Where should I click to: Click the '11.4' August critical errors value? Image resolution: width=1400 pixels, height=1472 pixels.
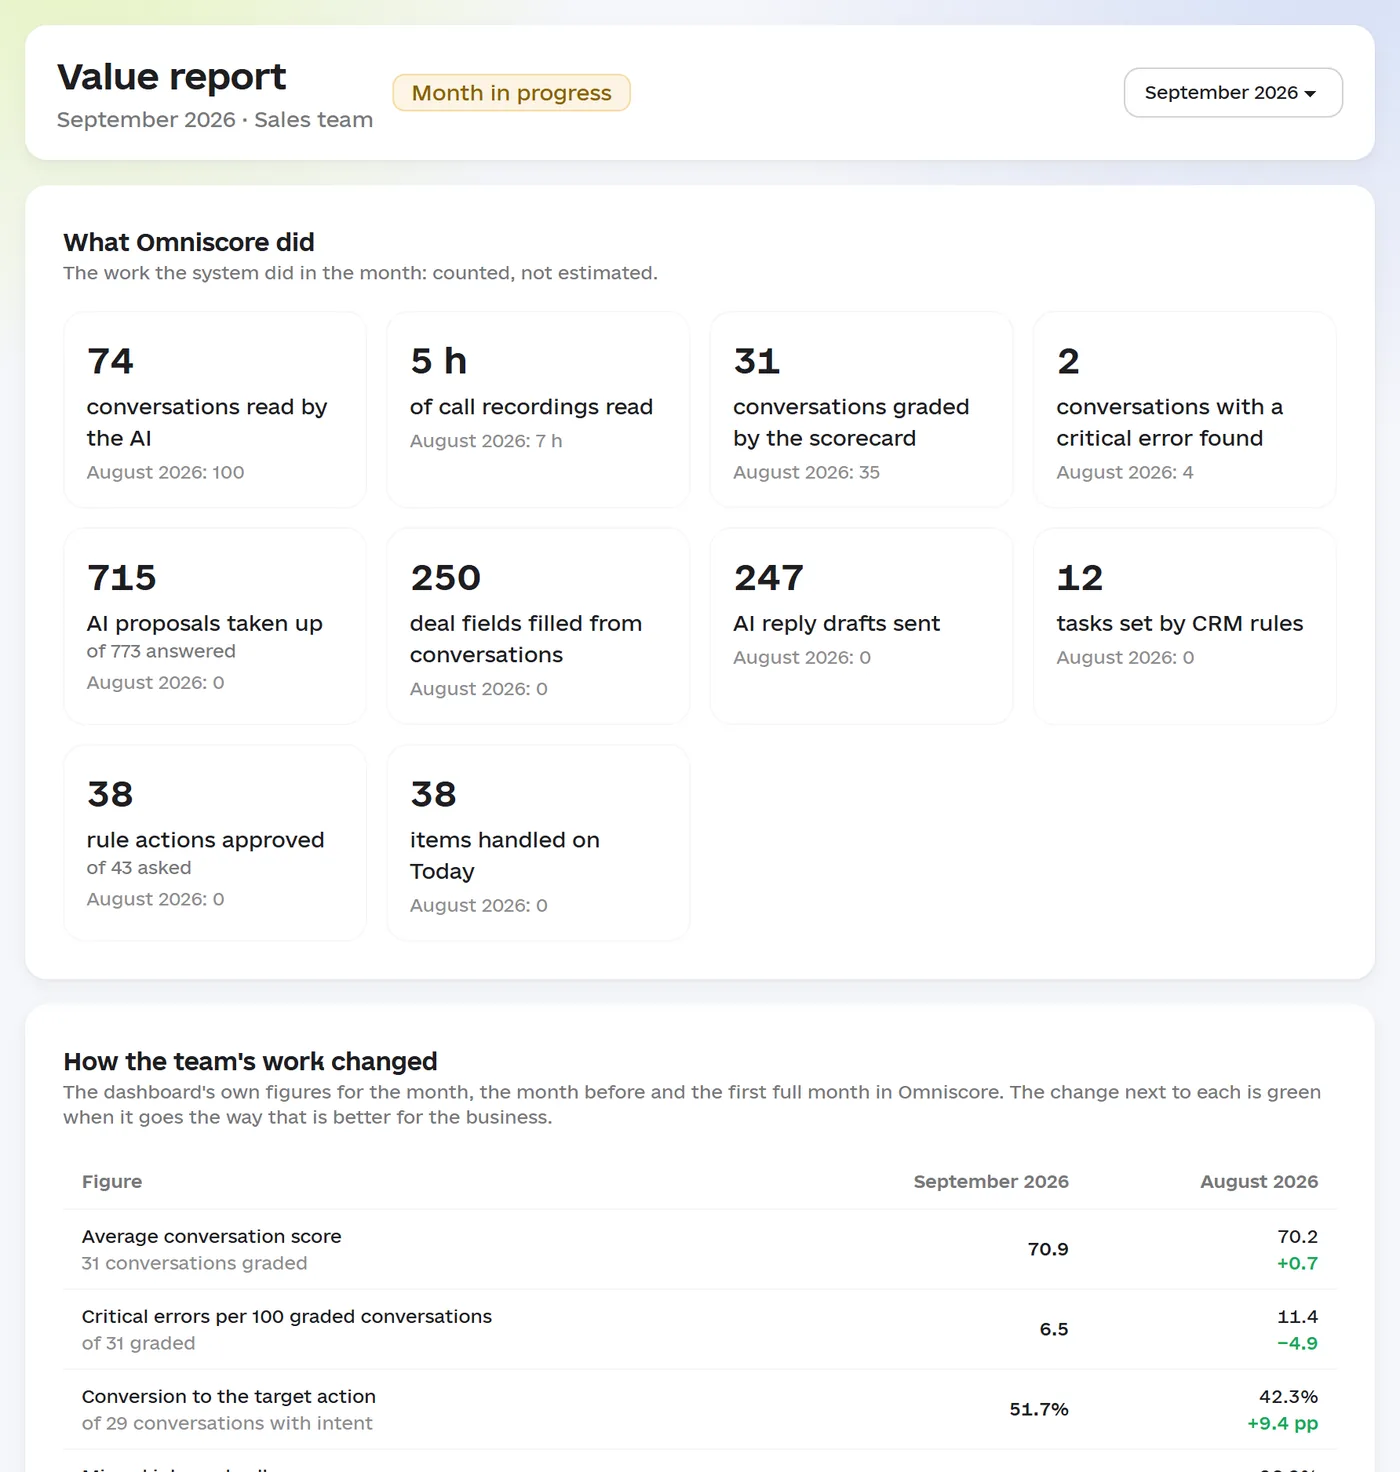click(1297, 1316)
